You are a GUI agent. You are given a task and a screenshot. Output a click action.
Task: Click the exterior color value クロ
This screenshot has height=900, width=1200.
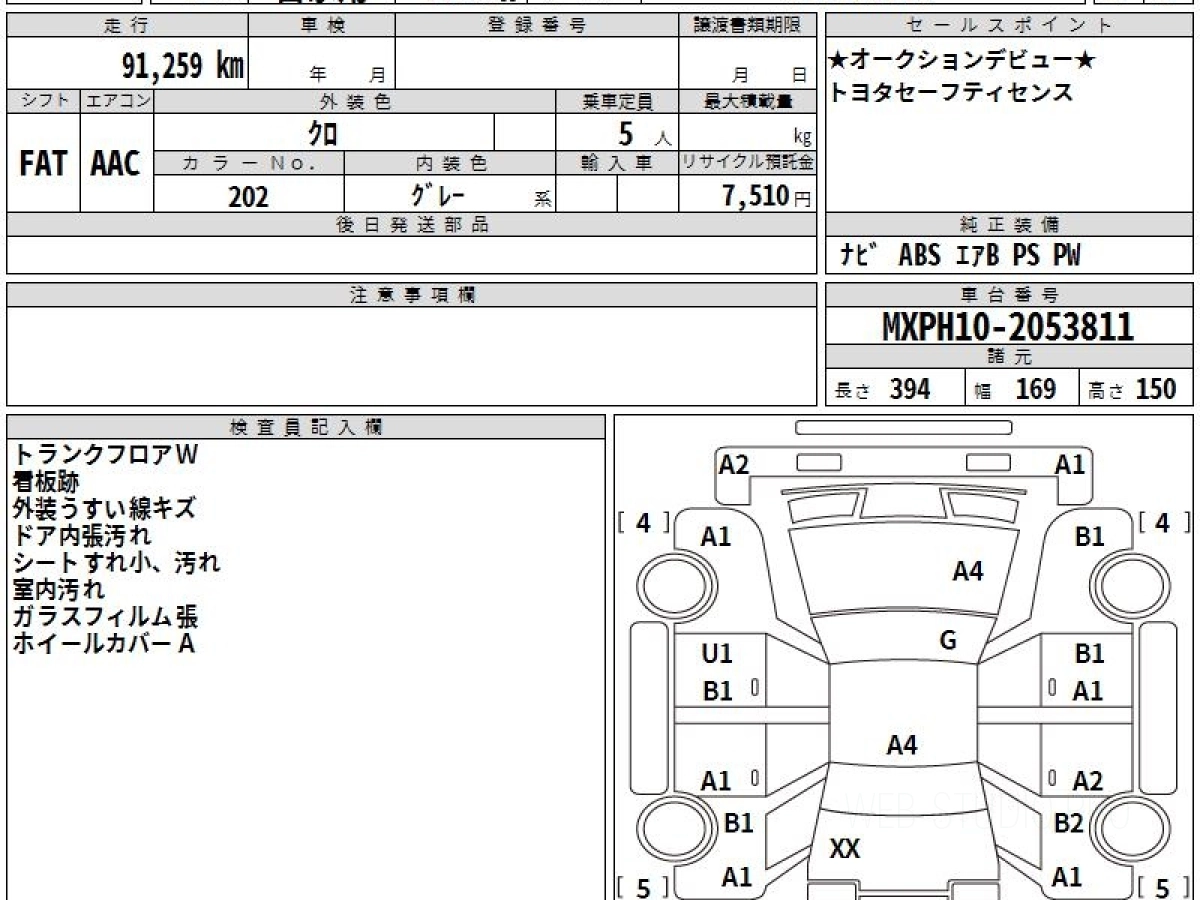tap(322, 132)
